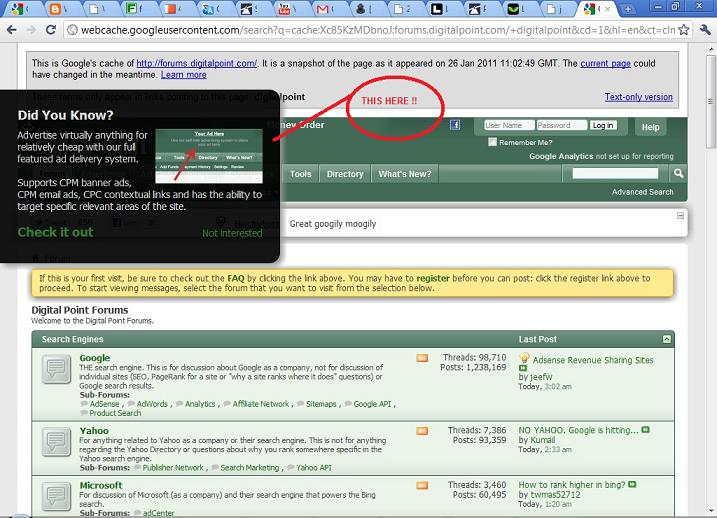Click the register link in yellow notice
The height and width of the screenshot is (518, 717).
(433, 278)
